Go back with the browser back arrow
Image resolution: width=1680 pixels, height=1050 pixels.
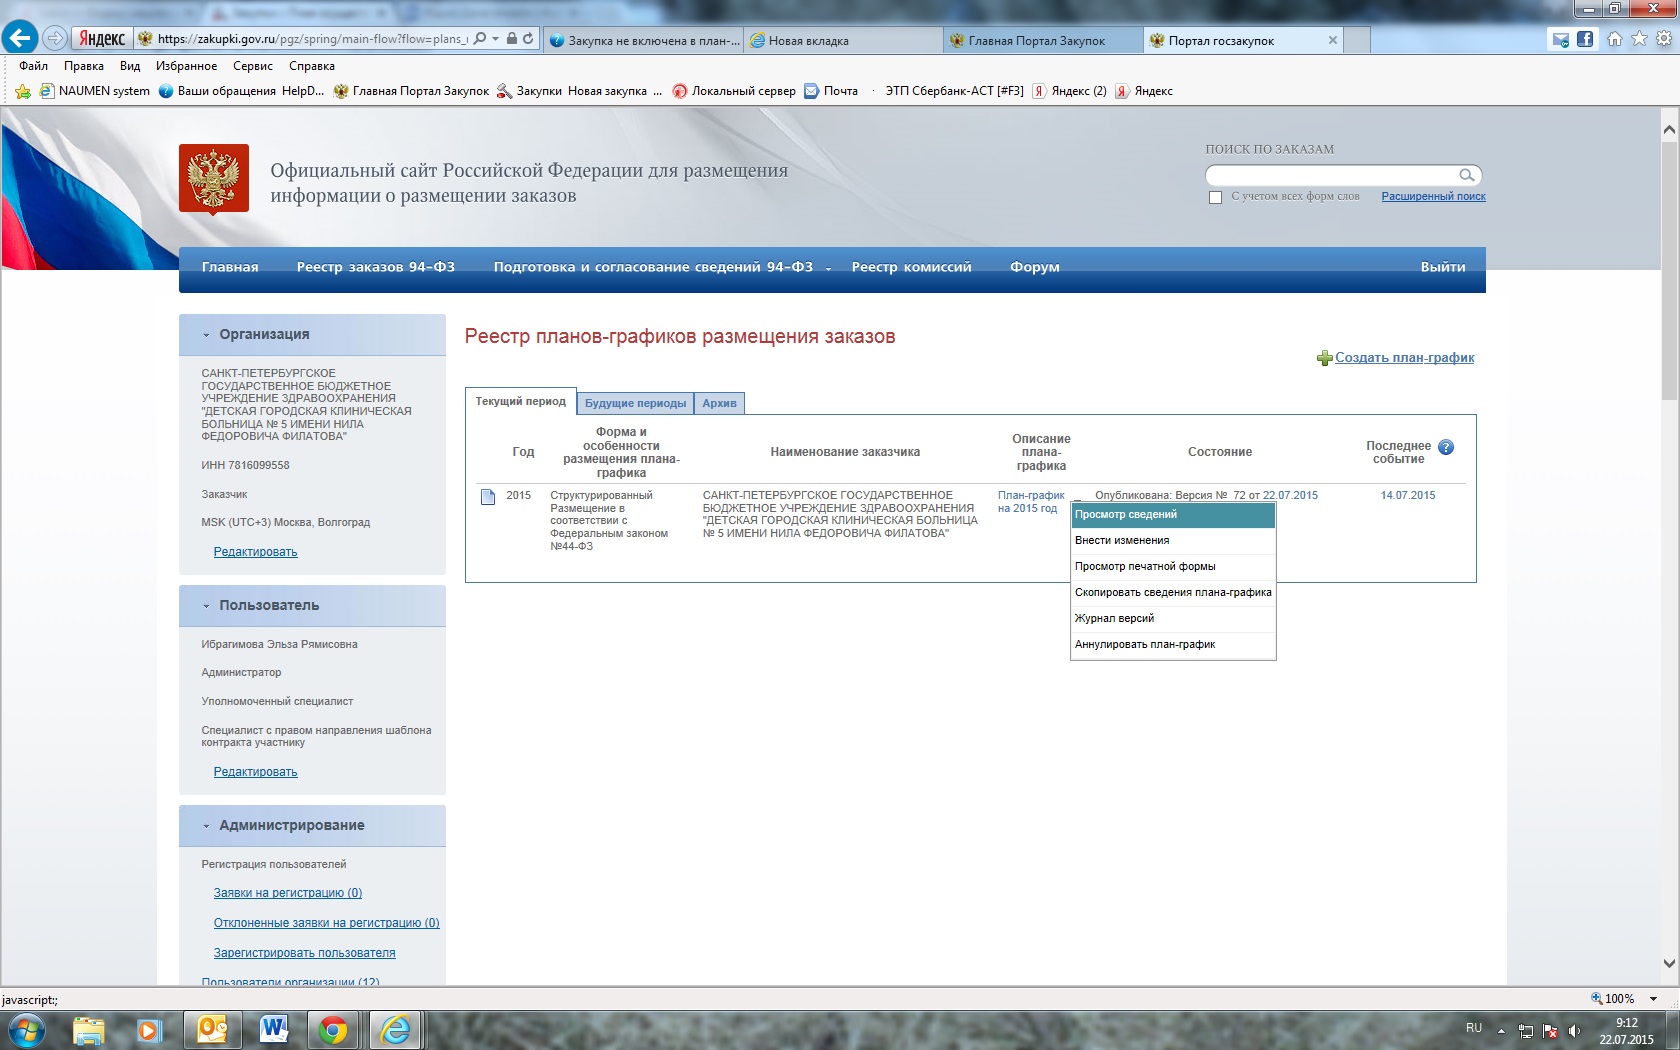(x=20, y=38)
